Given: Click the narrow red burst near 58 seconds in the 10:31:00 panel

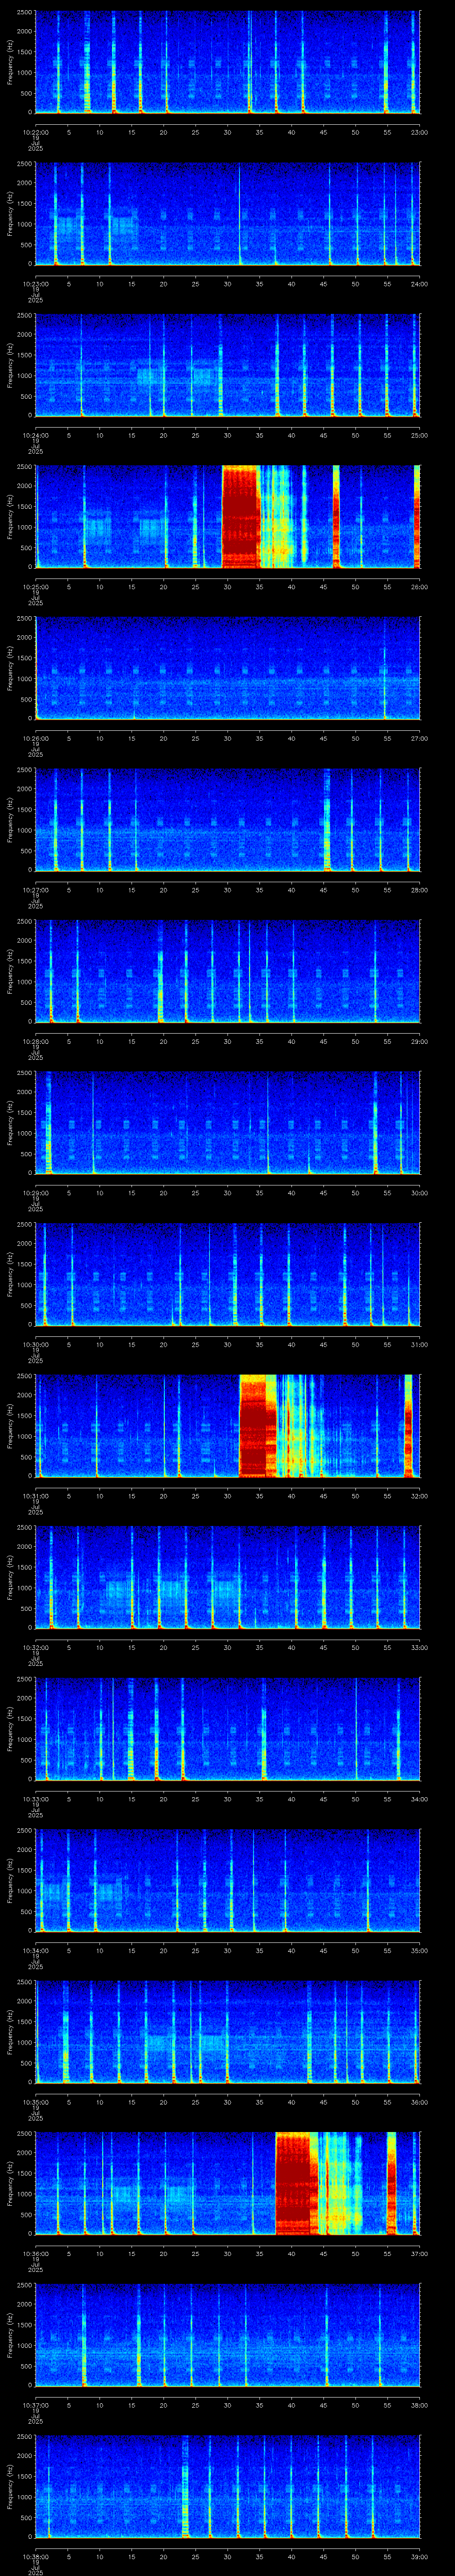Looking at the screenshot, I should (x=408, y=1426).
